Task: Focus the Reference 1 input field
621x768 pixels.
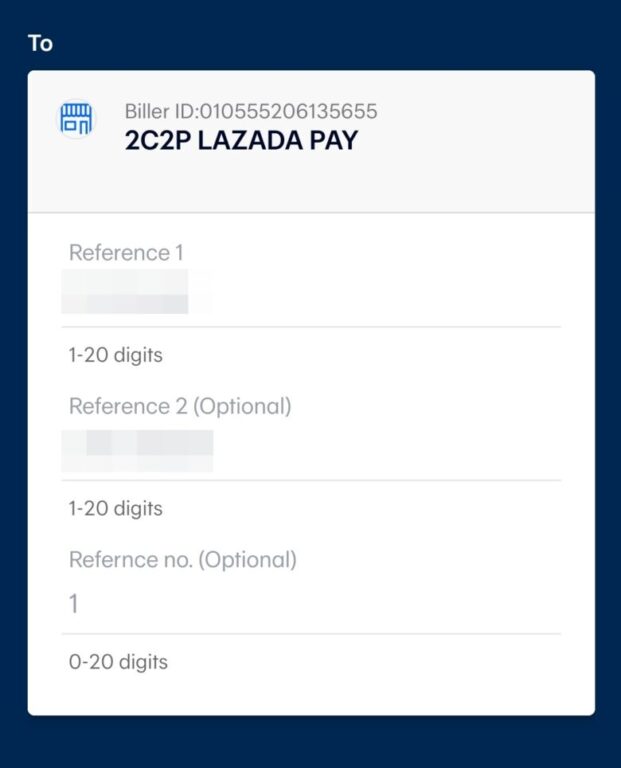Action: (x=310, y=293)
